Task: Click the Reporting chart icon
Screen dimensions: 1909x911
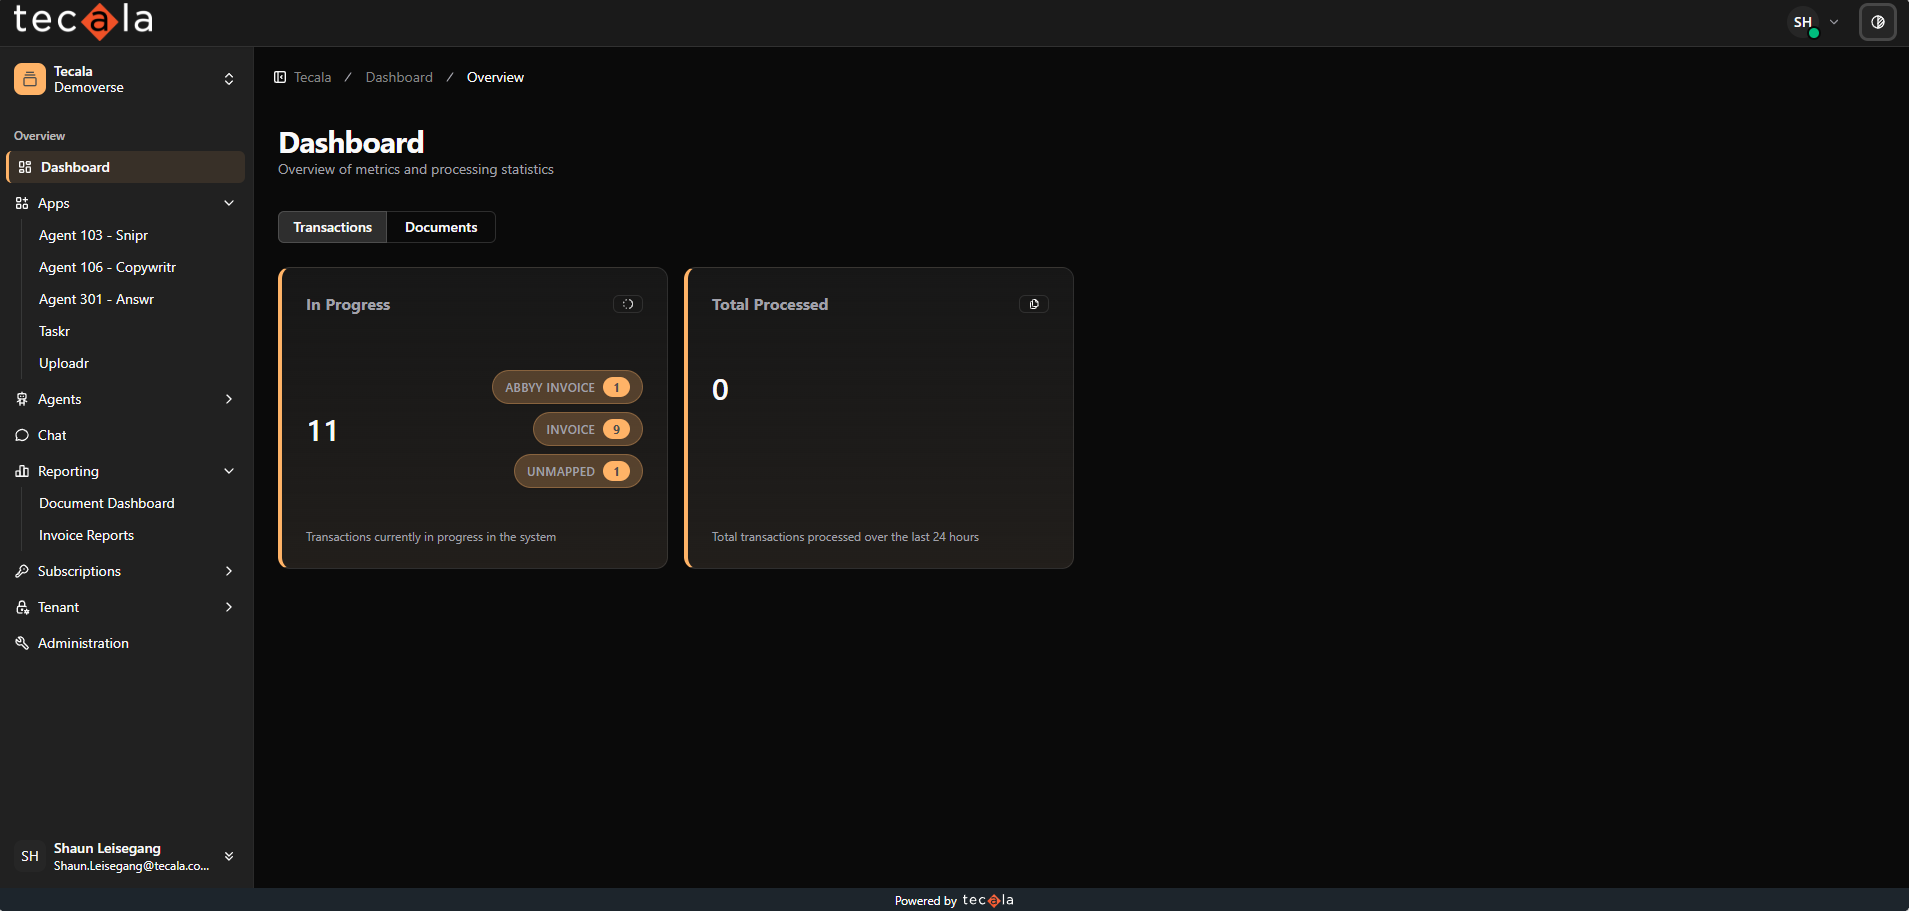Action: [x=22, y=471]
